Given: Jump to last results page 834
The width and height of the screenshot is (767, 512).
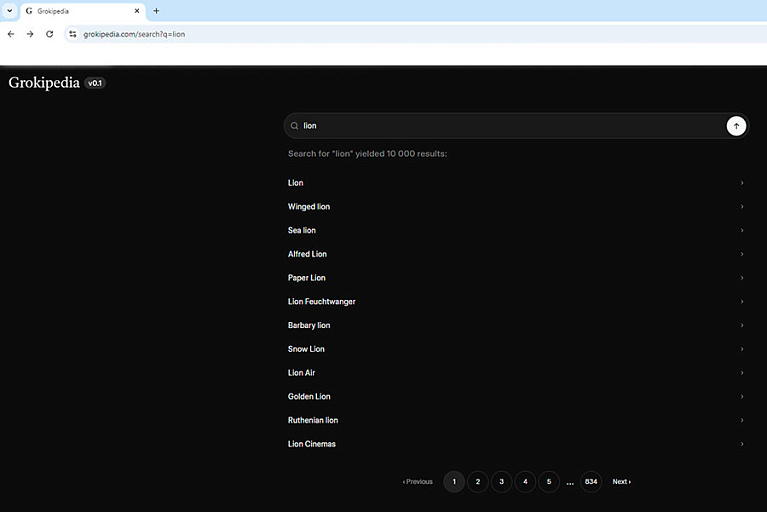Looking at the screenshot, I should click(x=591, y=482).
